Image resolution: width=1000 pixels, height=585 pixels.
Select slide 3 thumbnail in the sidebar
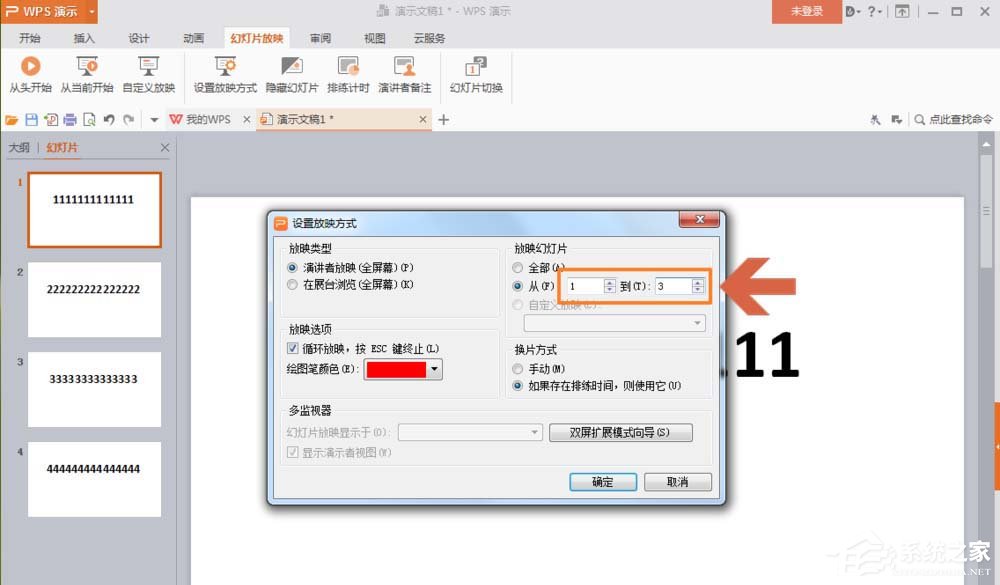[x=94, y=389]
